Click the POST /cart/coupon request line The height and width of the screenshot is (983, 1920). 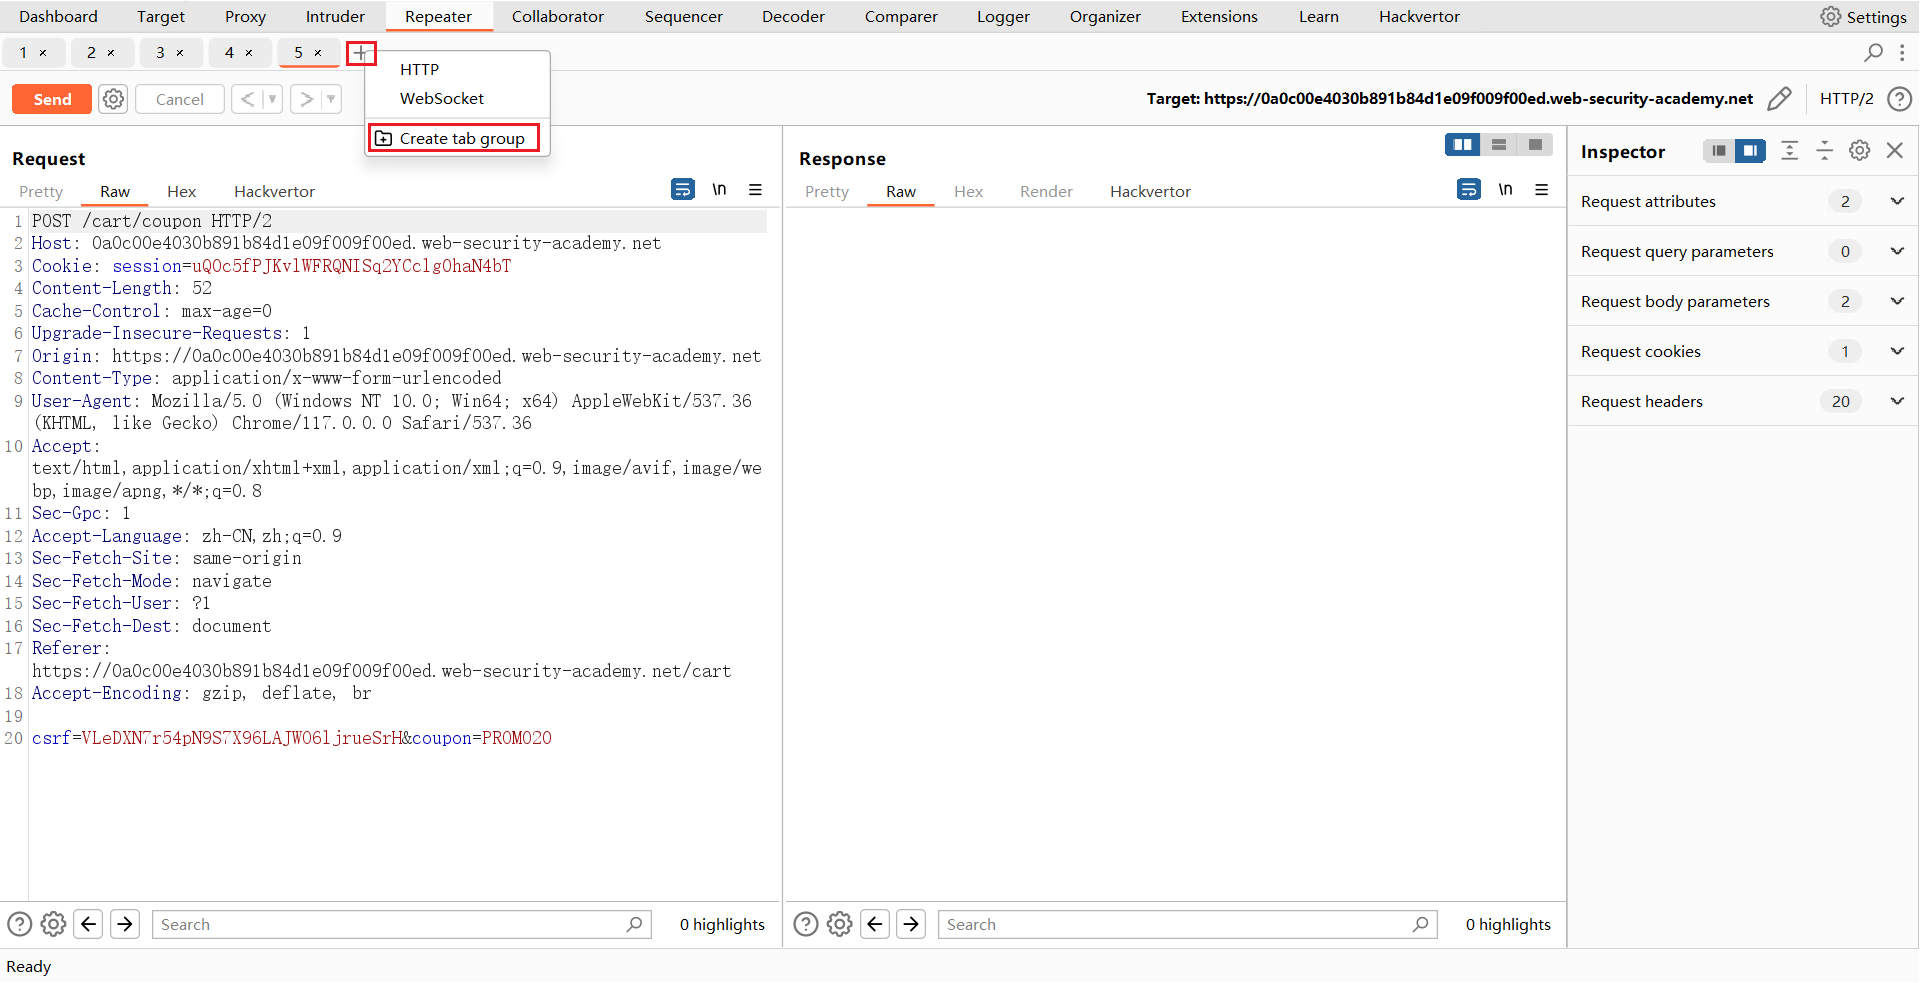[152, 221]
